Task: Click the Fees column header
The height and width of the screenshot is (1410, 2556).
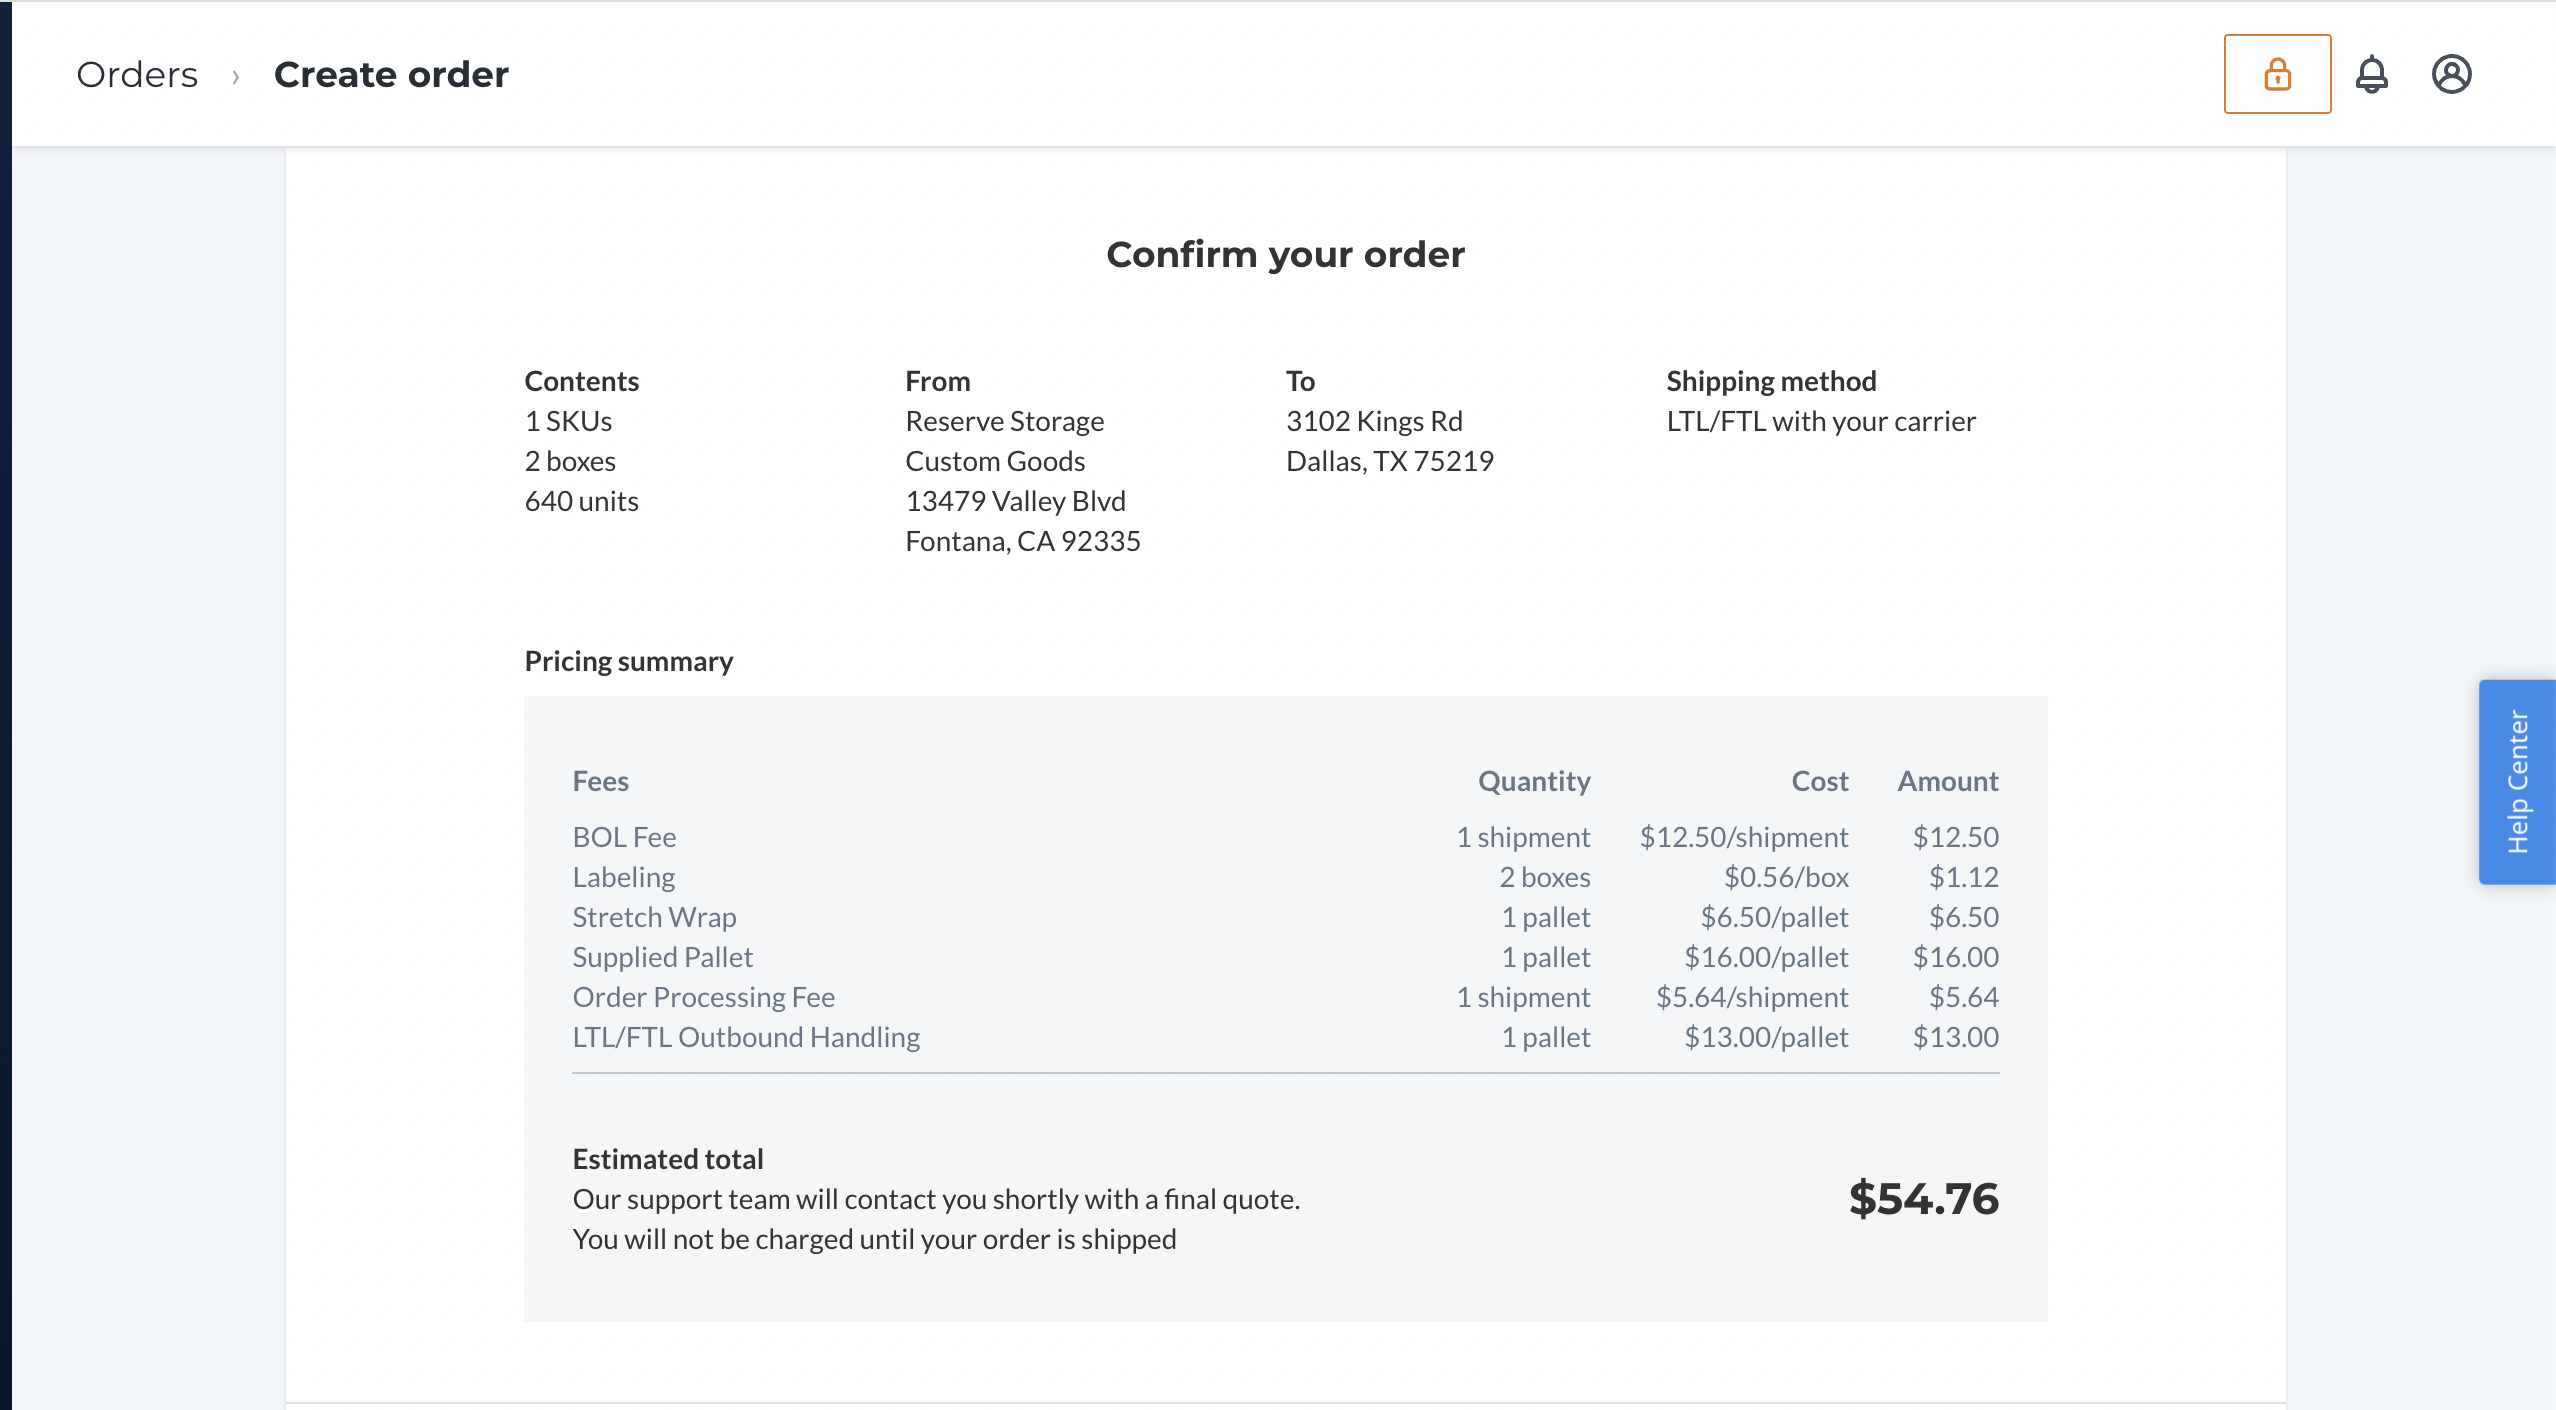Action: coord(600,781)
